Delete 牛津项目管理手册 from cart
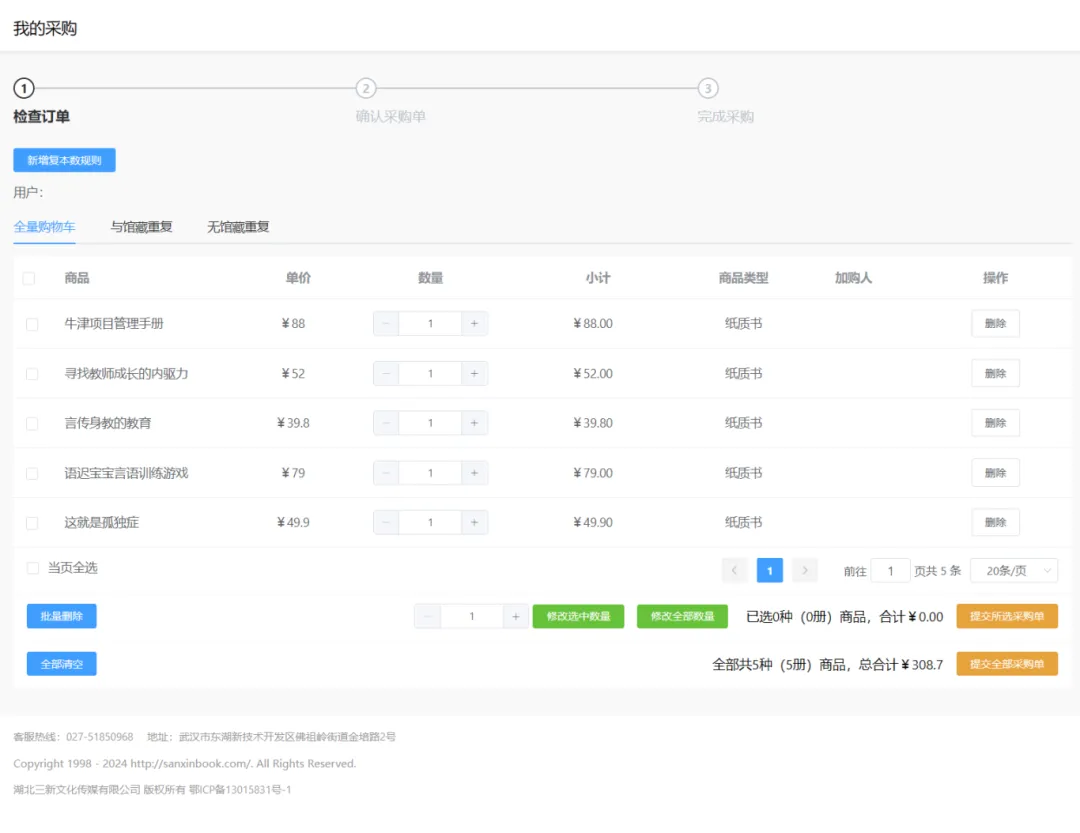This screenshot has height=833, width=1080. tap(995, 323)
